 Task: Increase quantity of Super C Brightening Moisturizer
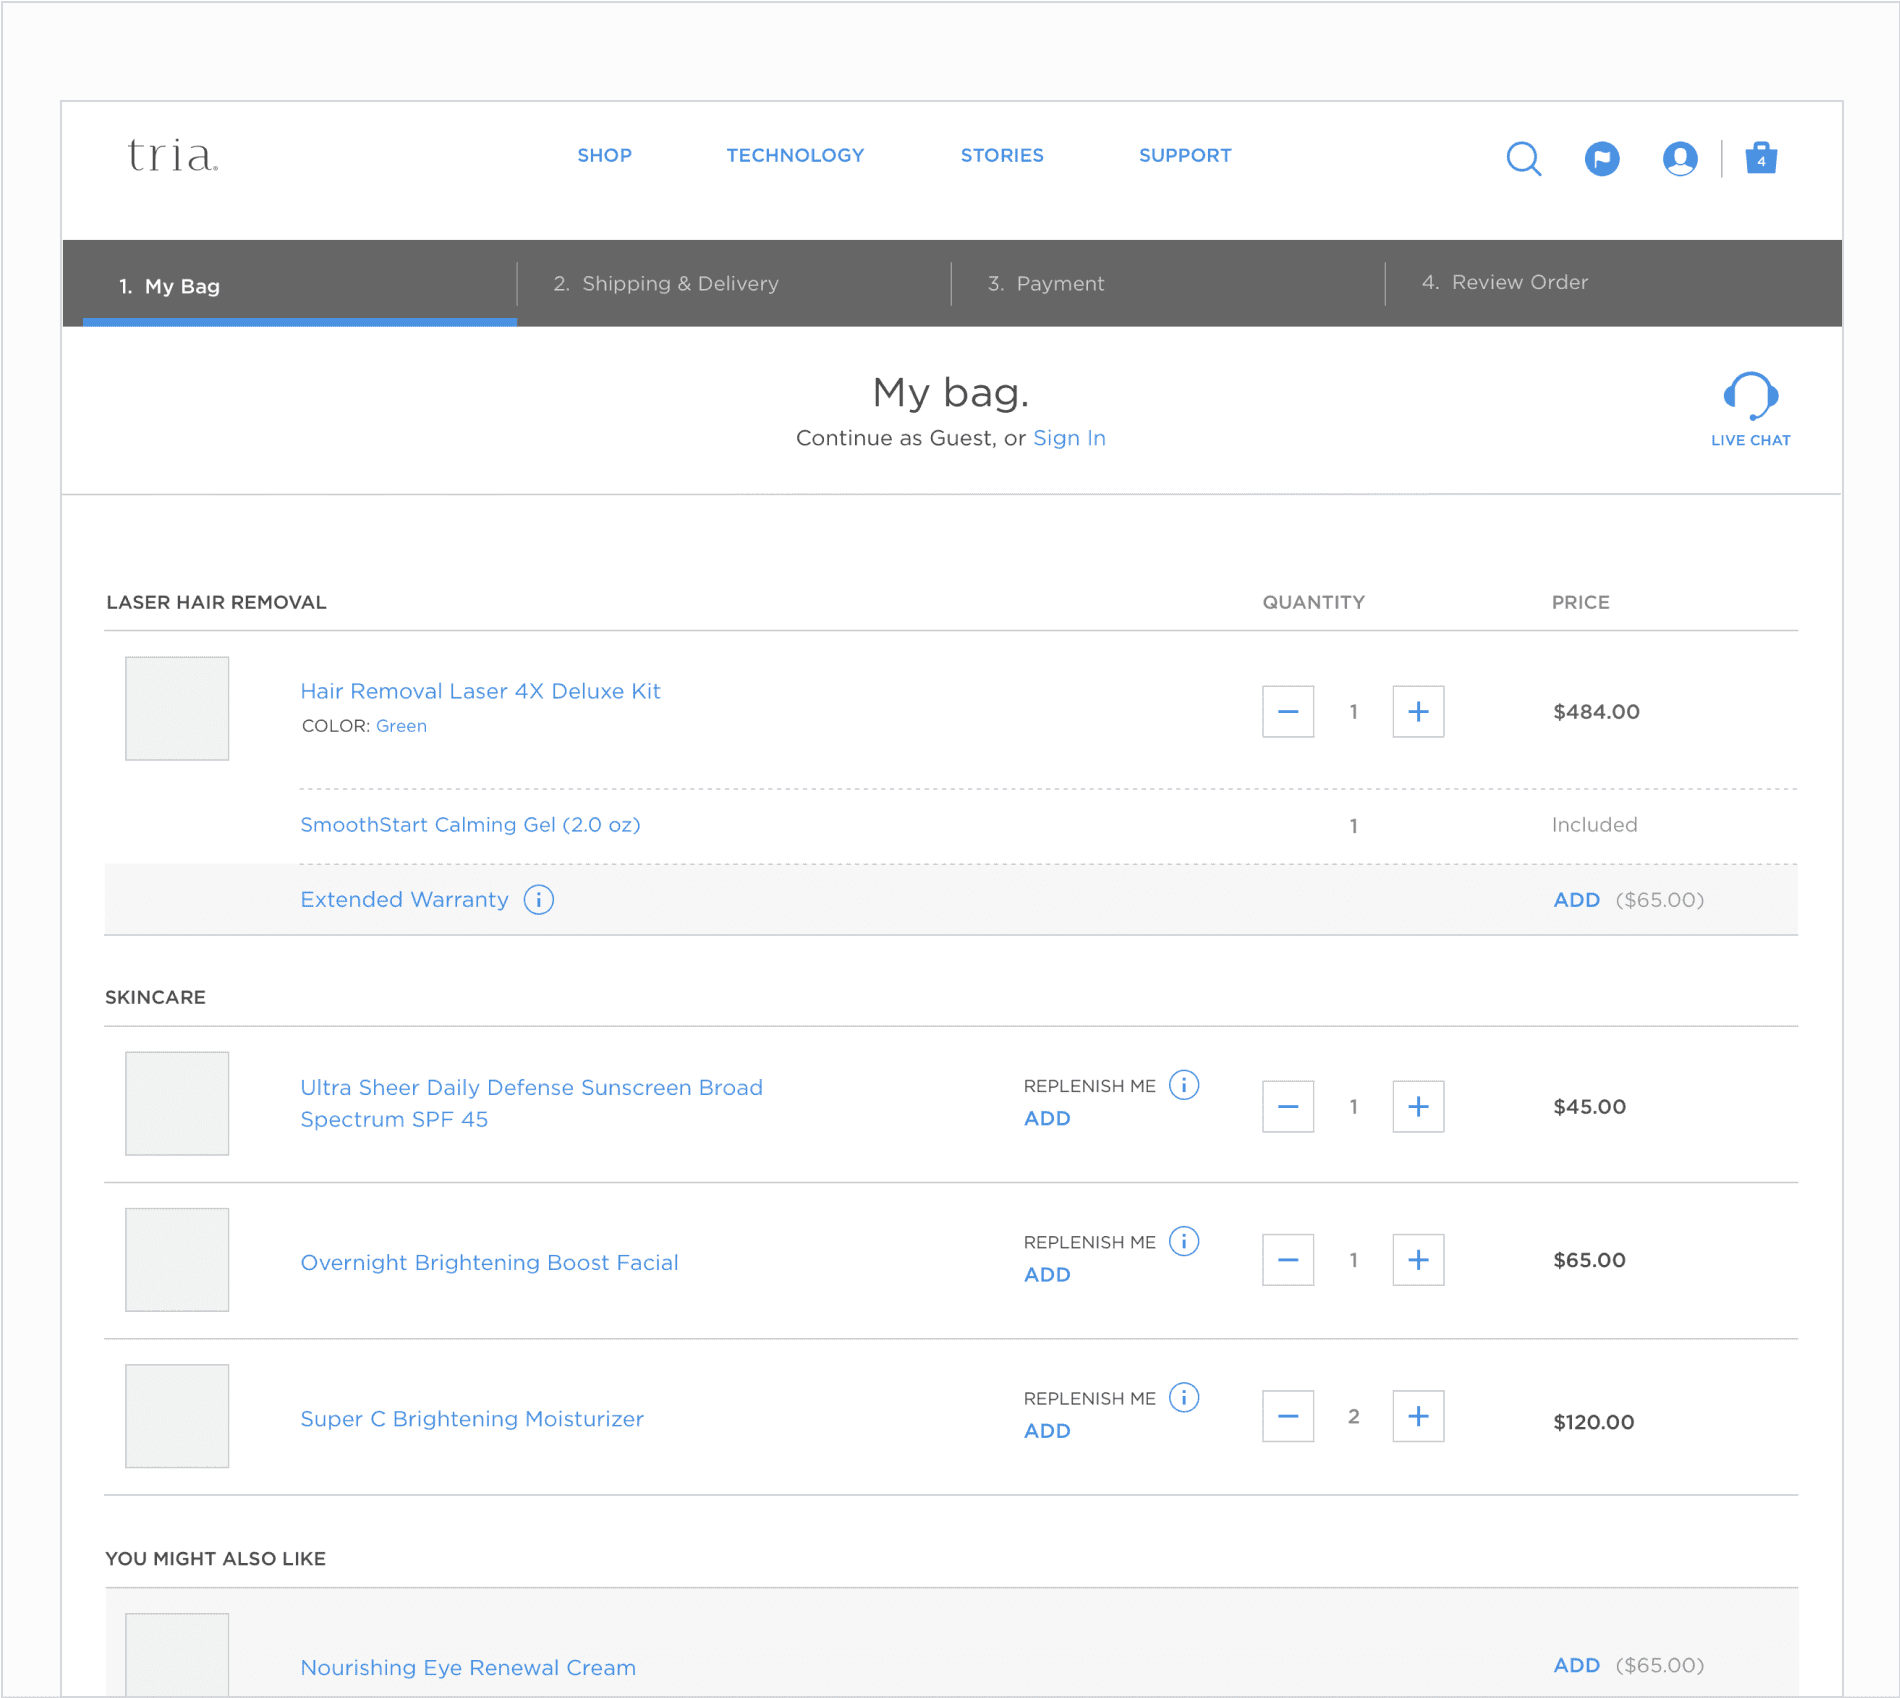point(1418,1416)
